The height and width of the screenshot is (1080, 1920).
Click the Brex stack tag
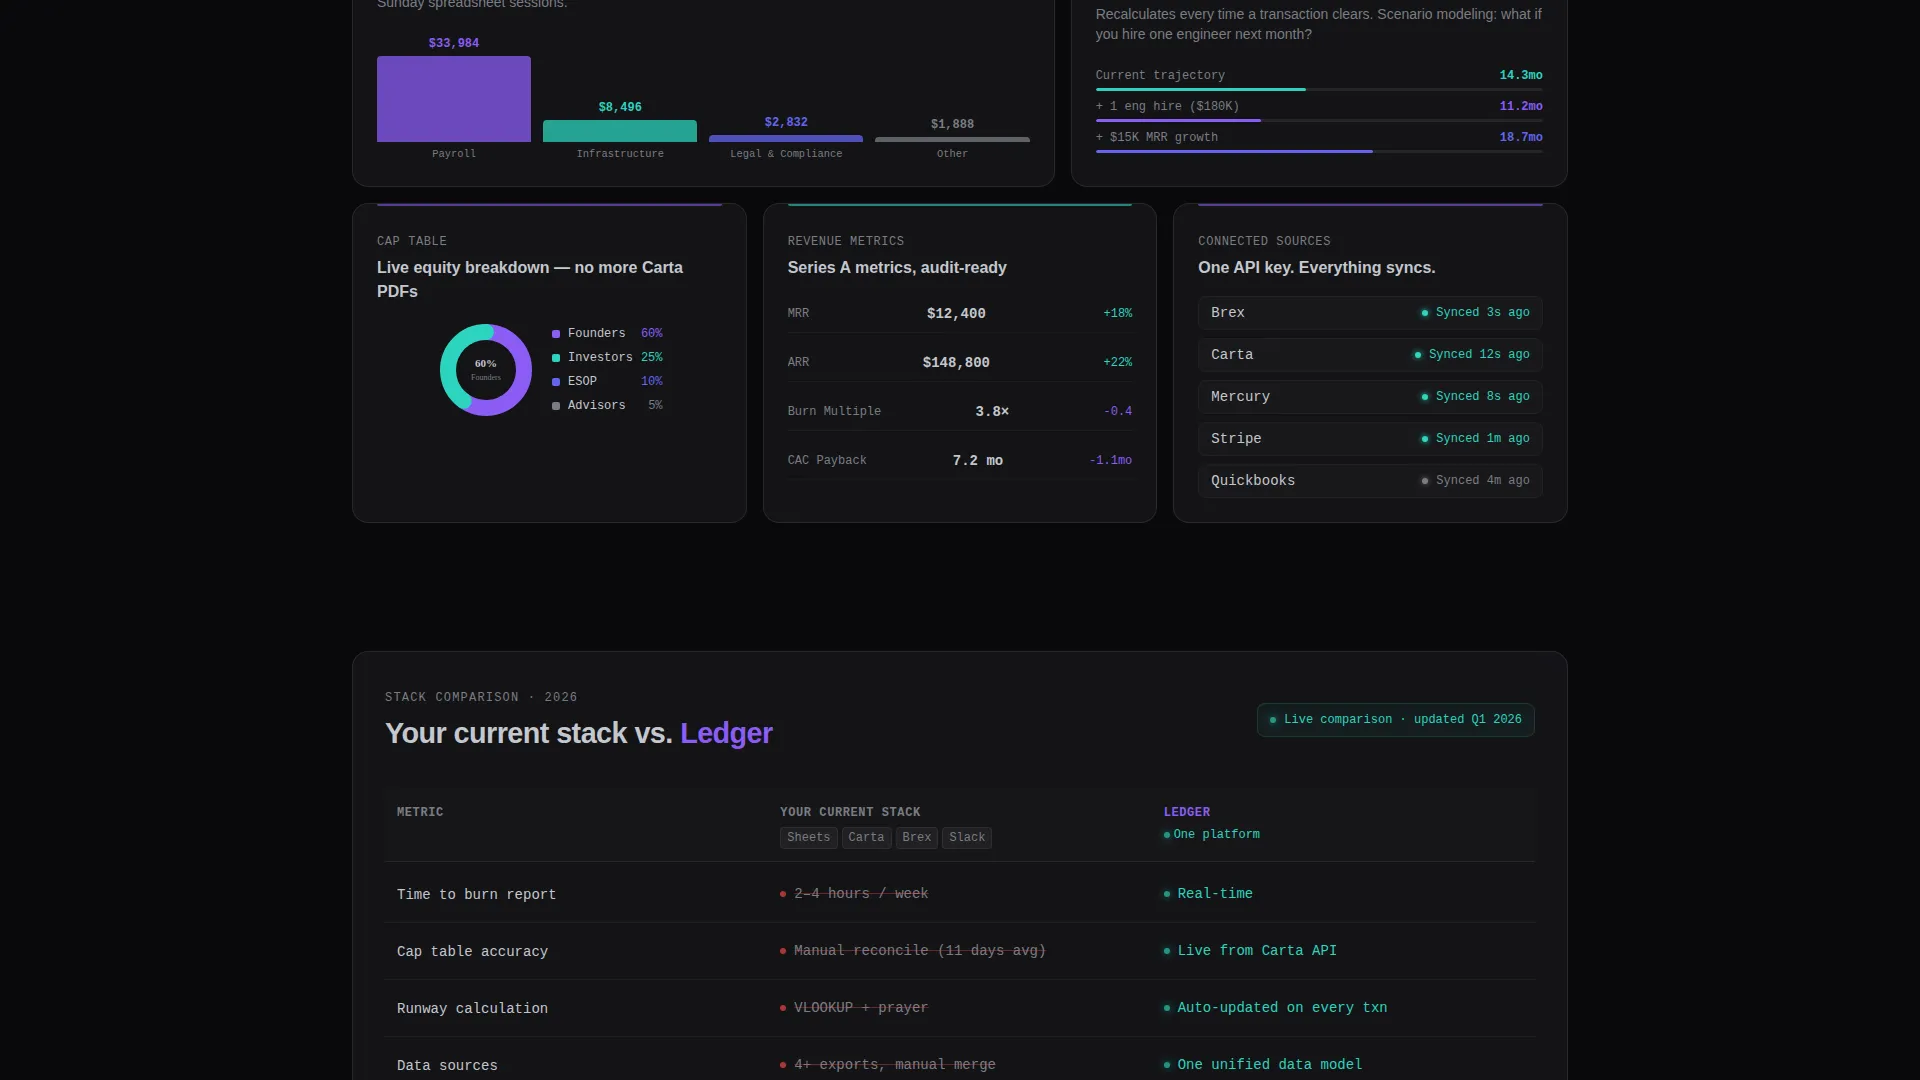click(x=916, y=838)
